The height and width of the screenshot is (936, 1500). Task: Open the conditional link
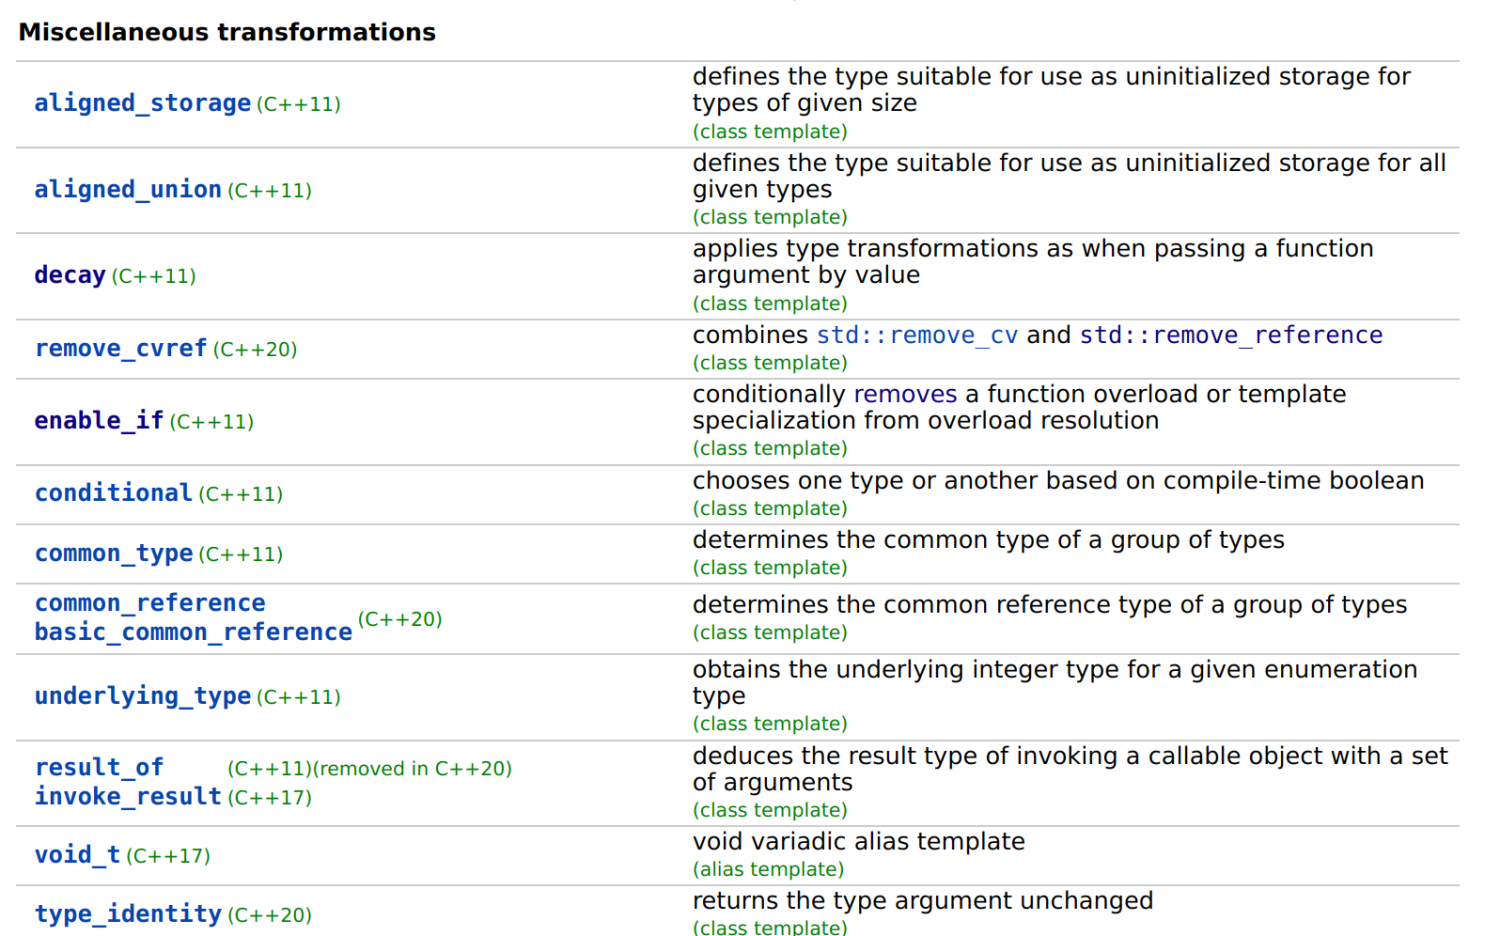(113, 493)
